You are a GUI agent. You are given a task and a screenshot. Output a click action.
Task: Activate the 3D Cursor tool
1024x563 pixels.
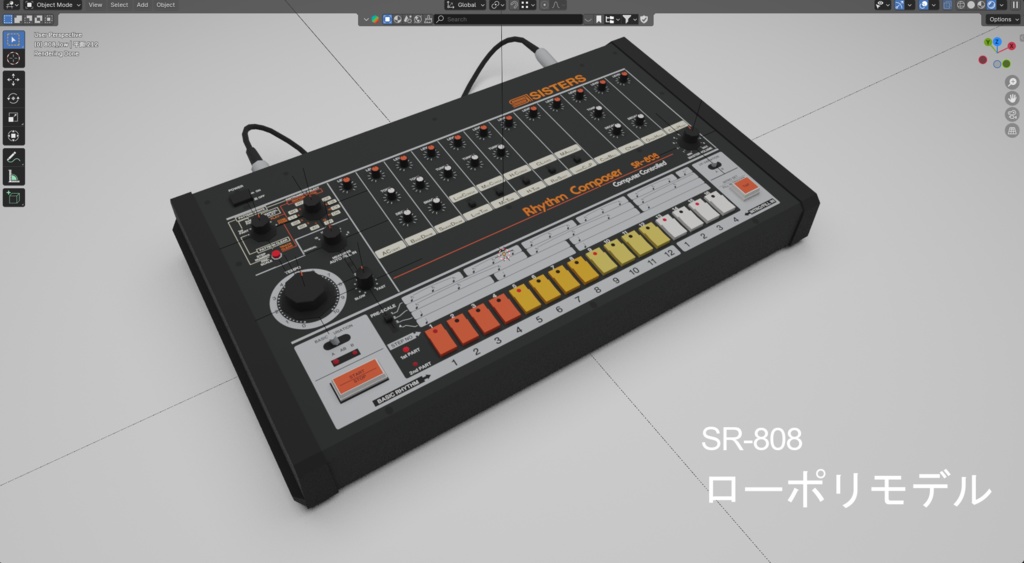pos(13,58)
